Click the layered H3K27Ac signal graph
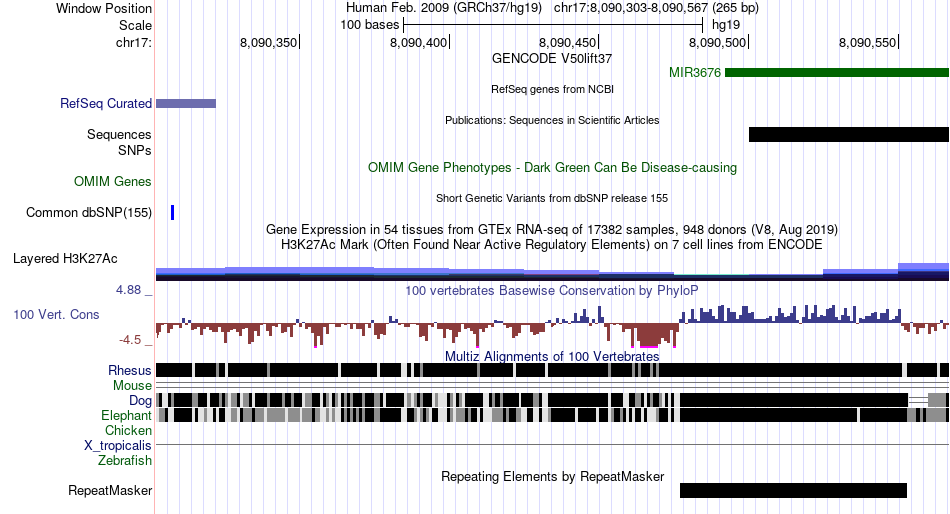 553,272
